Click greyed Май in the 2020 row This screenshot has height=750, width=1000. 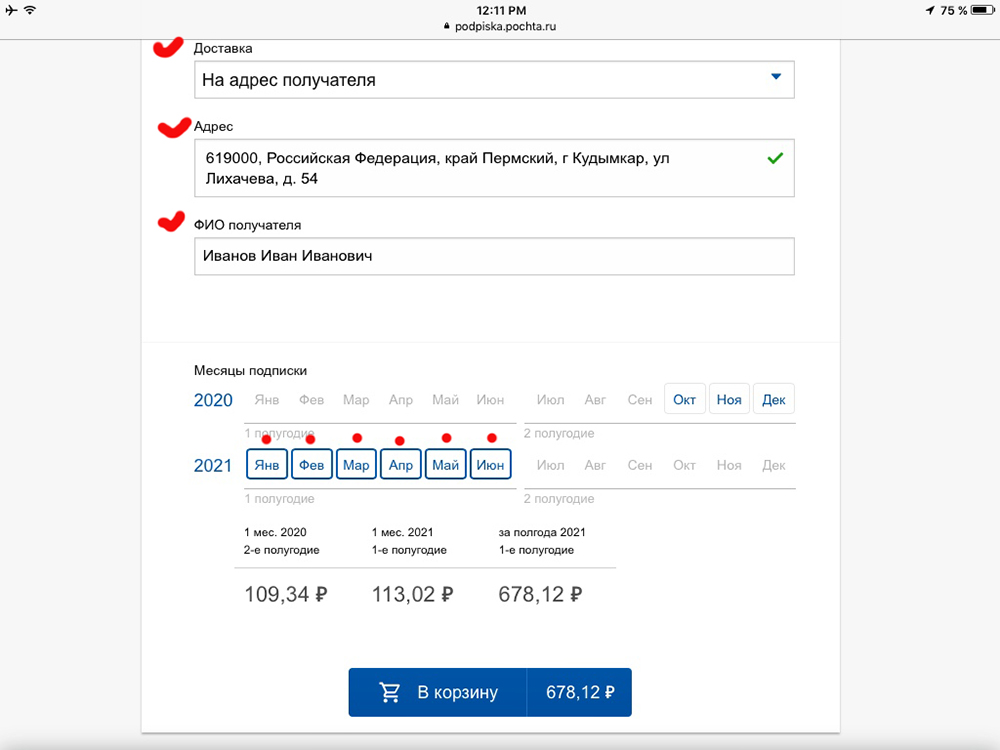[445, 400]
